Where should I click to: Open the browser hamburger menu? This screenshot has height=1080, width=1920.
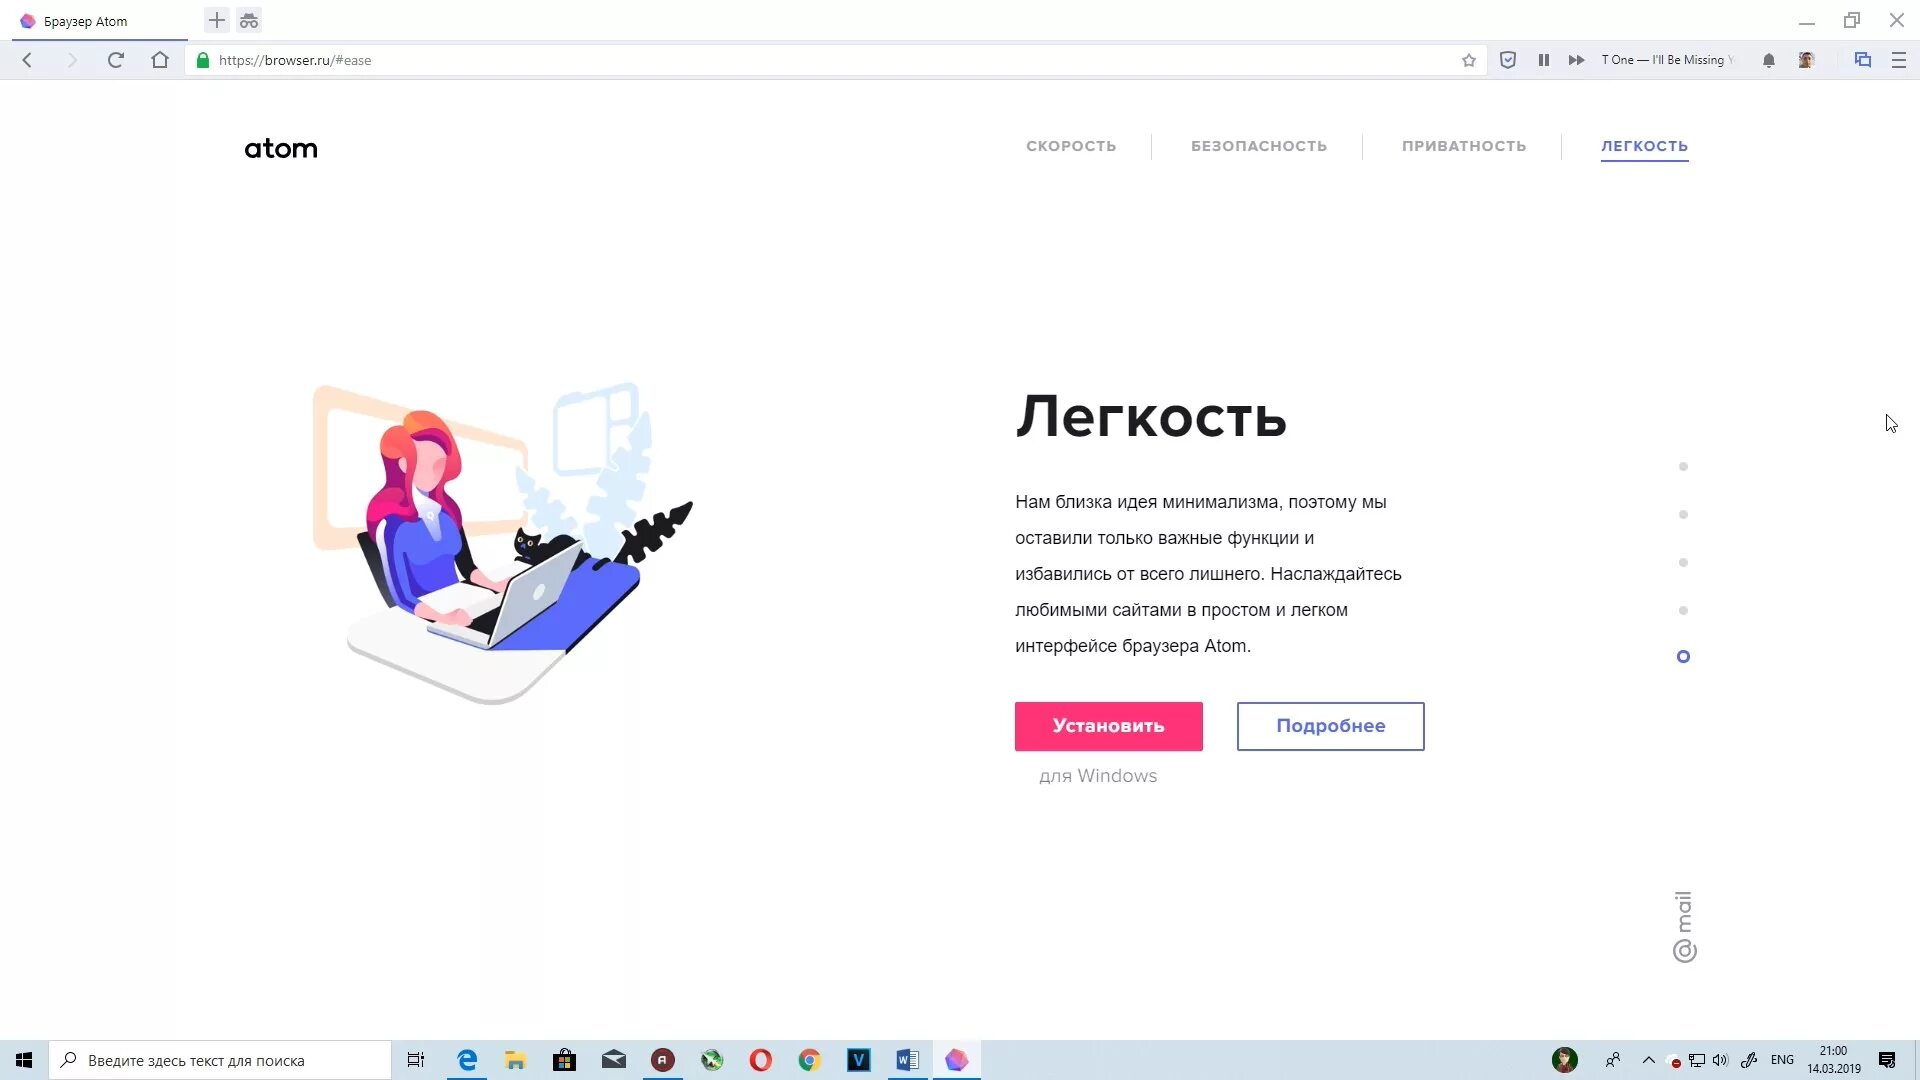tap(1898, 60)
